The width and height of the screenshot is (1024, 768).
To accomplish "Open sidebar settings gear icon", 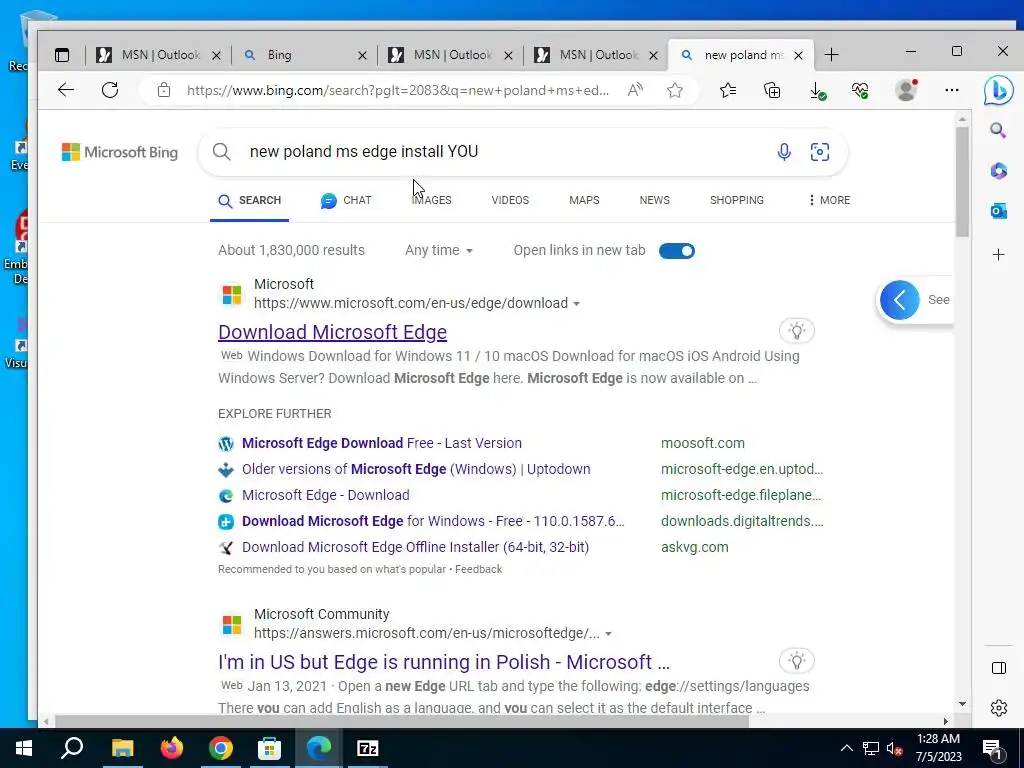I will [x=999, y=708].
